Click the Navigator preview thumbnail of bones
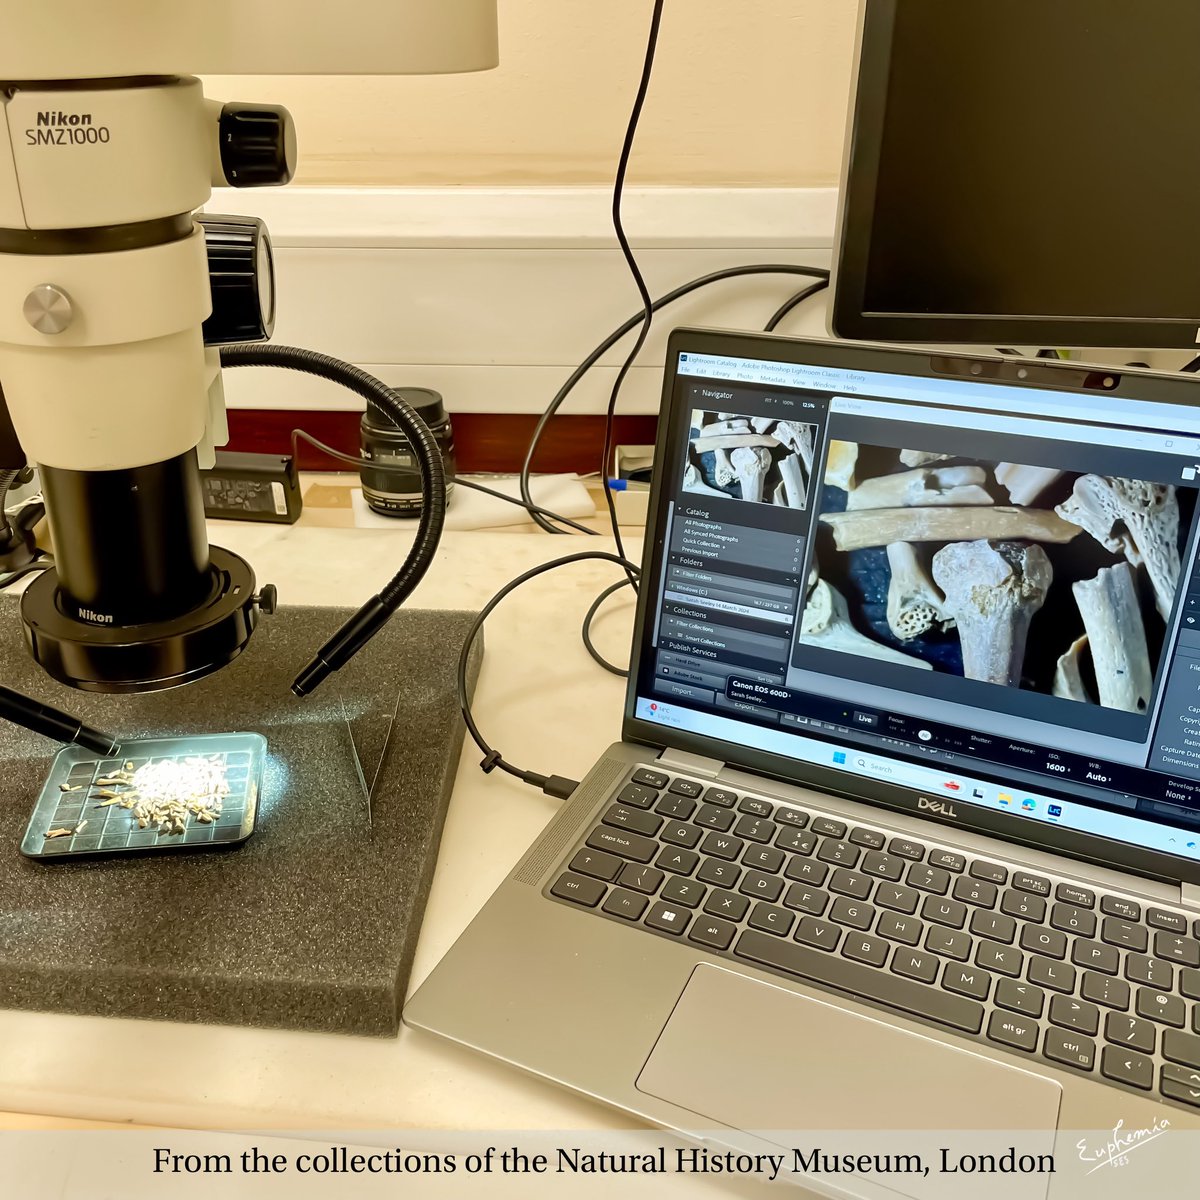Image resolution: width=1200 pixels, height=1200 pixels. point(750,459)
